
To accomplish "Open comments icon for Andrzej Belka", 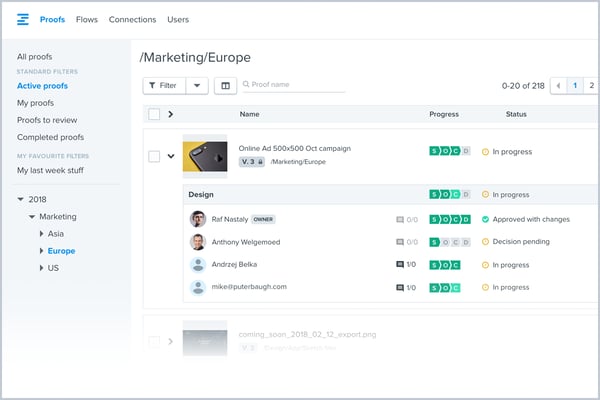I will pyautogui.click(x=401, y=265).
